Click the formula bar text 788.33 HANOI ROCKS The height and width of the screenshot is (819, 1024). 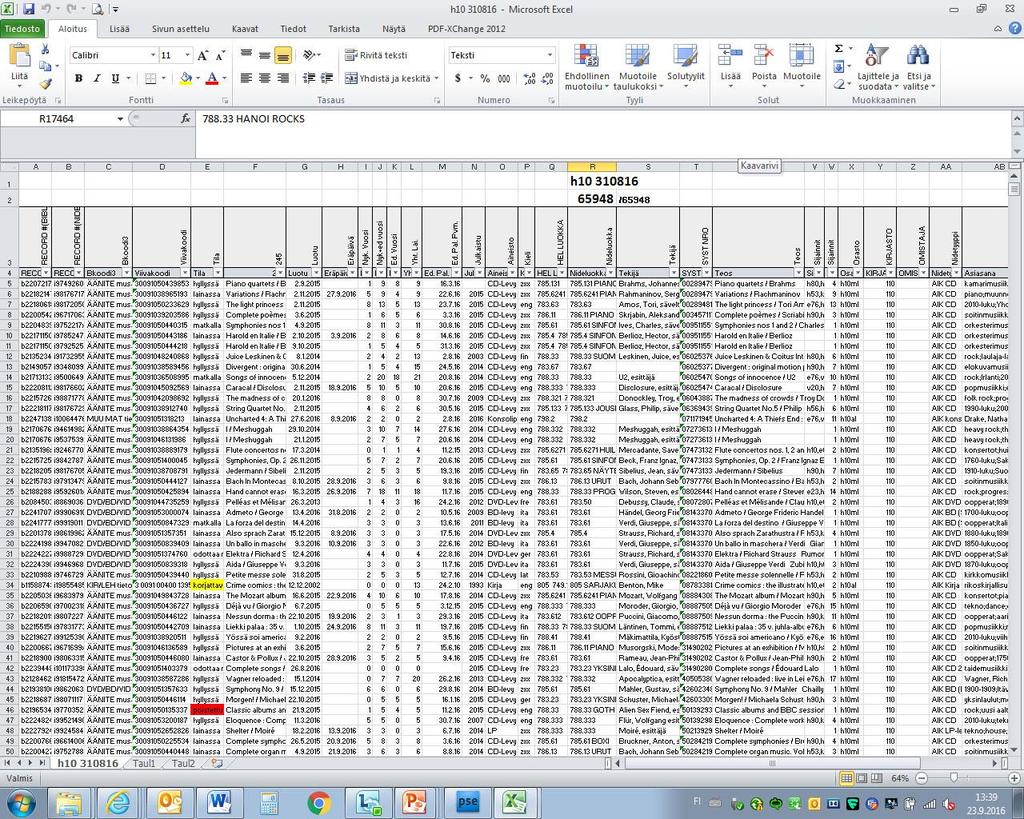coord(253,119)
